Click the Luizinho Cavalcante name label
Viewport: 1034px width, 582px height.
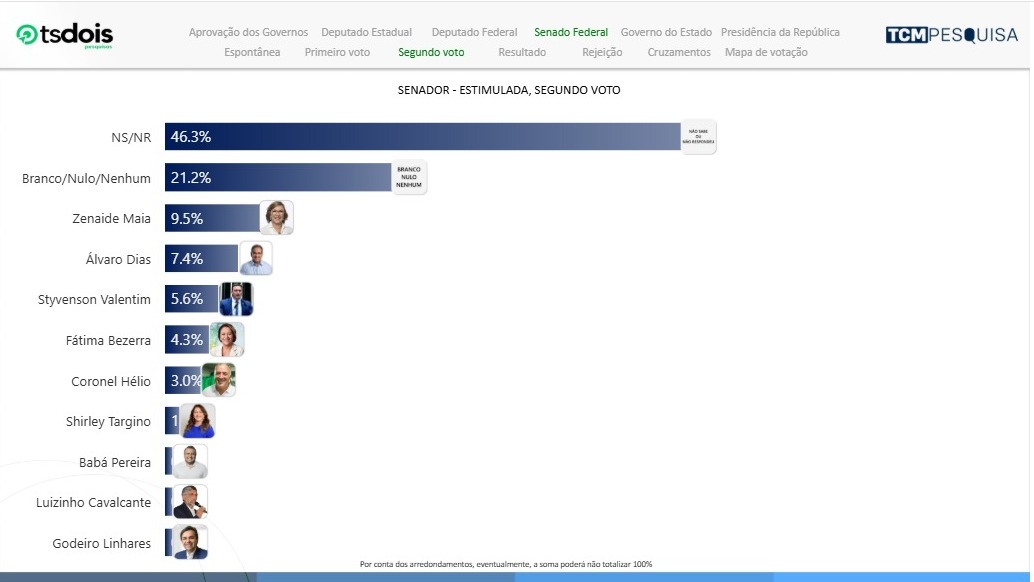(93, 503)
